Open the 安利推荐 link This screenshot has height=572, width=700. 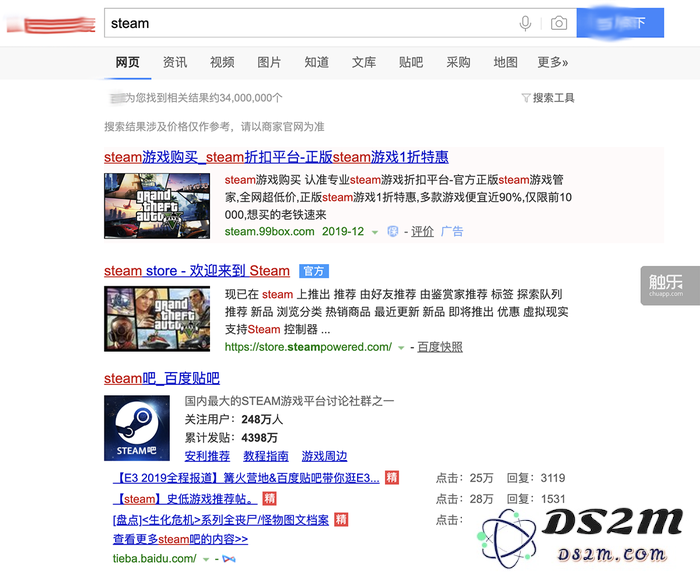(207, 456)
